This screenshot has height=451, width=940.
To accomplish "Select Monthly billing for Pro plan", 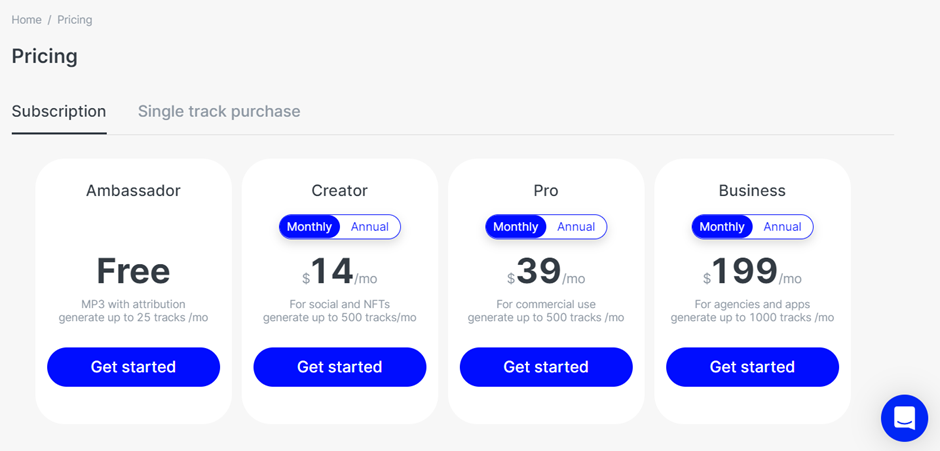I will pyautogui.click(x=516, y=227).
